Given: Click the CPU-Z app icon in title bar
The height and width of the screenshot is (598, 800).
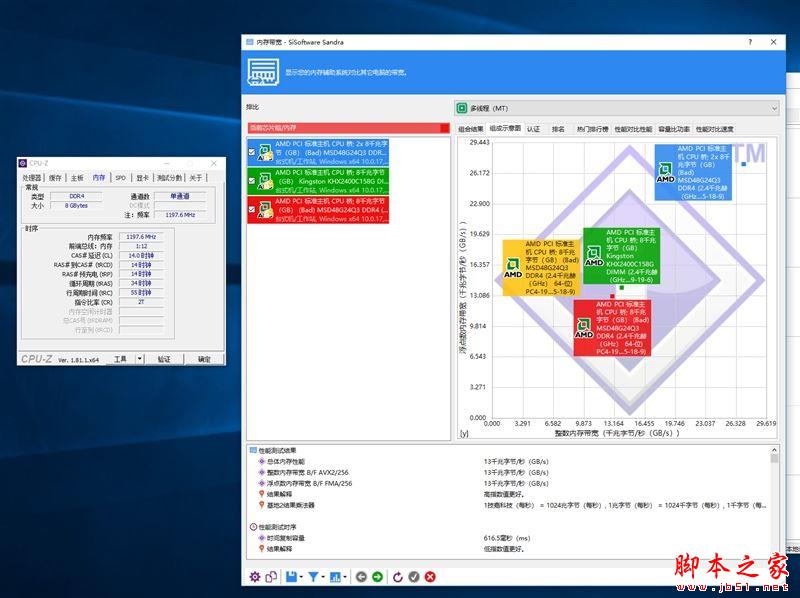Looking at the screenshot, I should (22, 163).
